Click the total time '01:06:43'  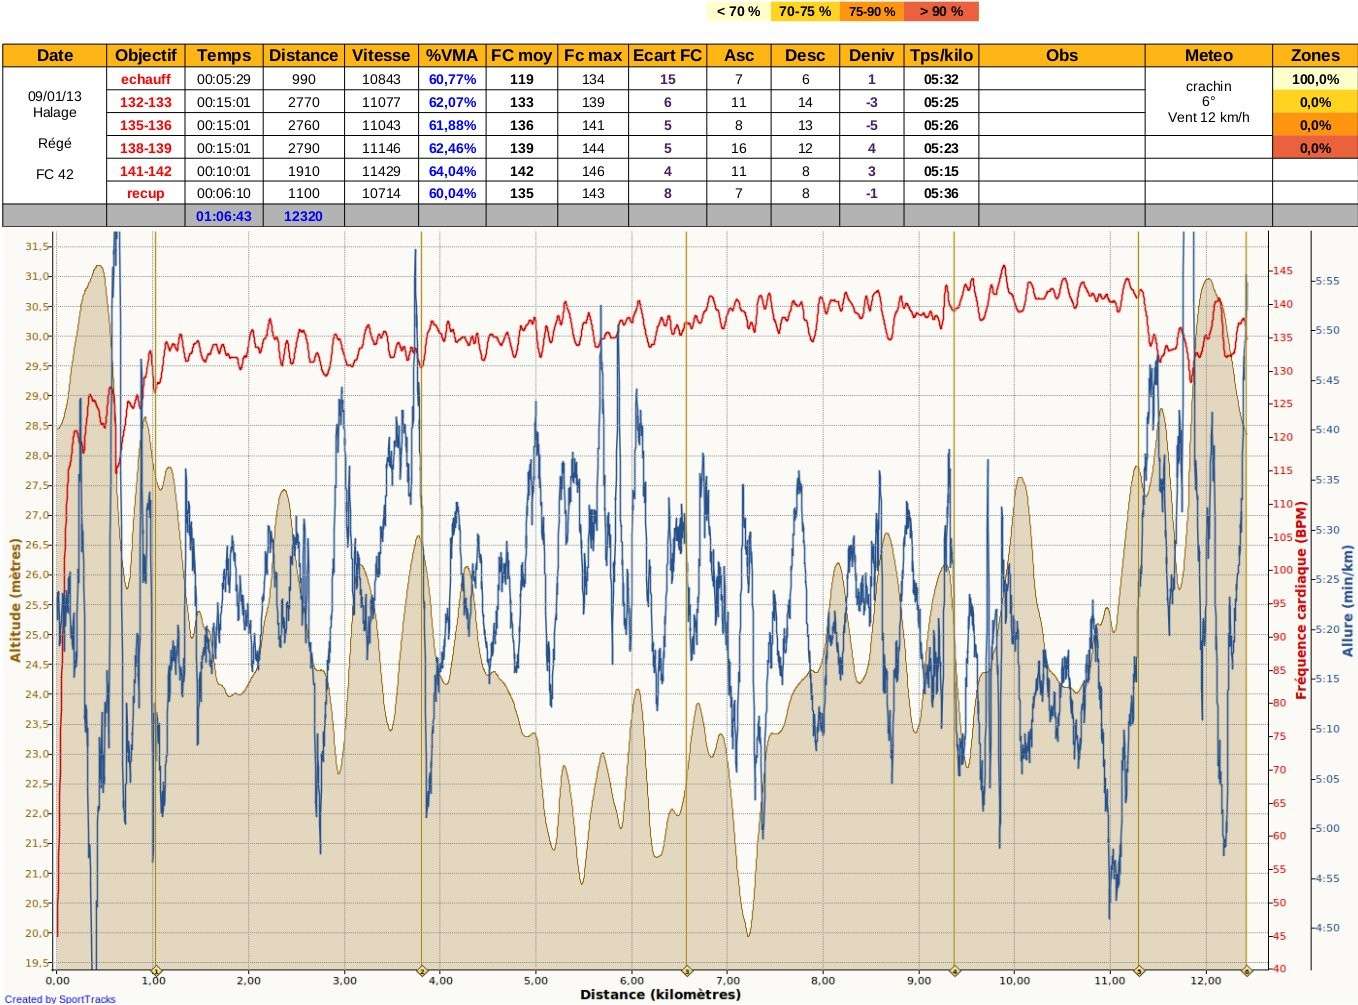[224, 216]
